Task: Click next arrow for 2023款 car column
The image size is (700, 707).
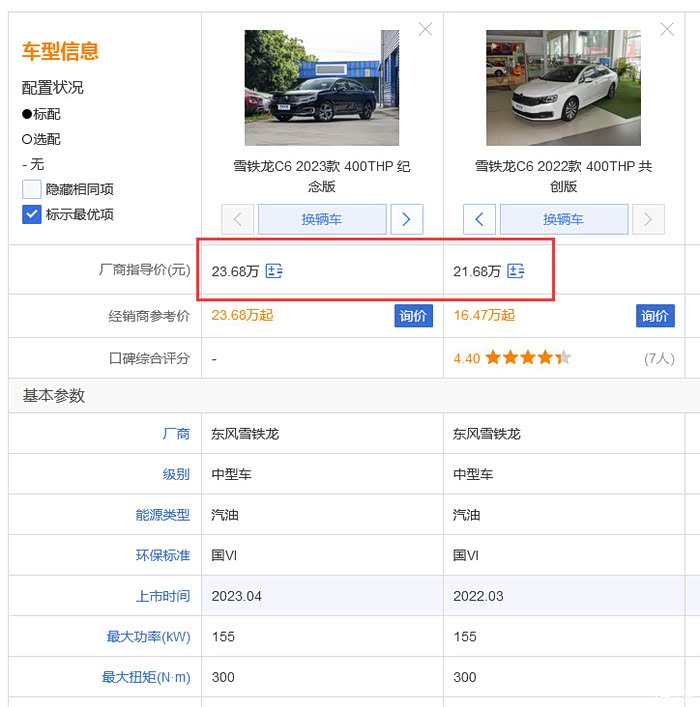Action: [x=406, y=219]
